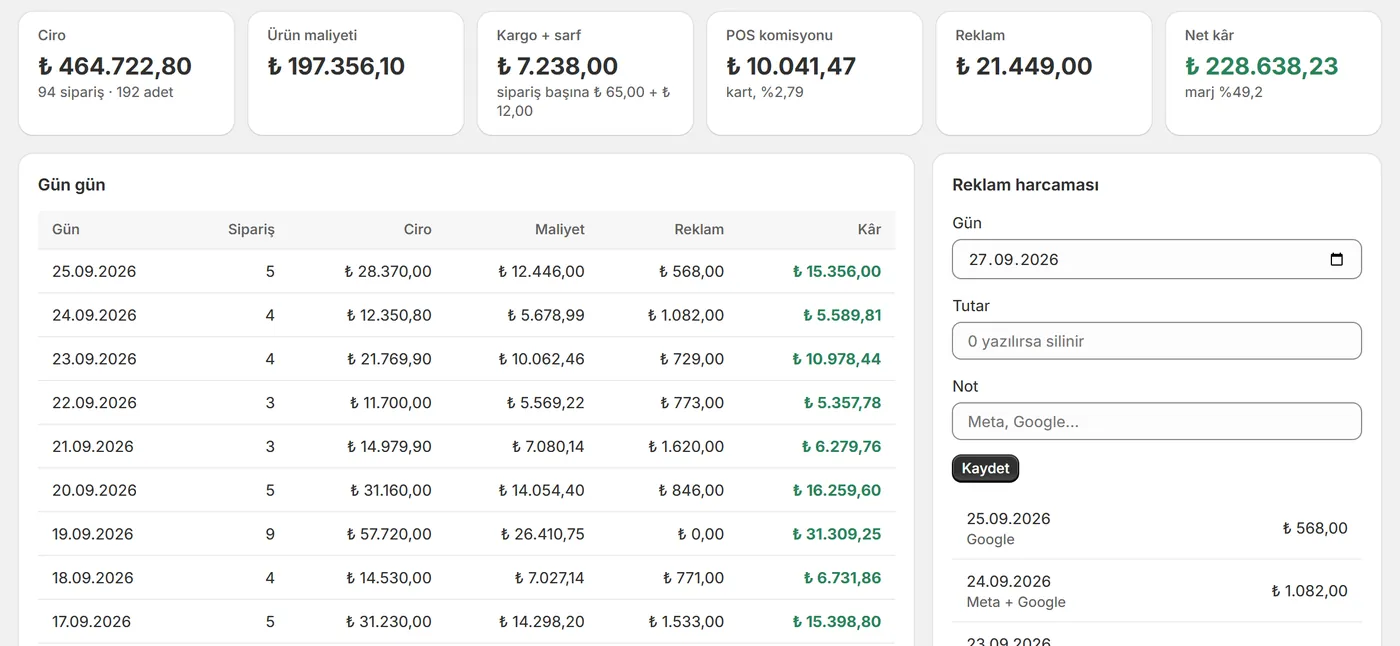This screenshot has height=646, width=1400.
Task: Select the 24.09.2026 Meta + Google entry
Action: [1157, 591]
